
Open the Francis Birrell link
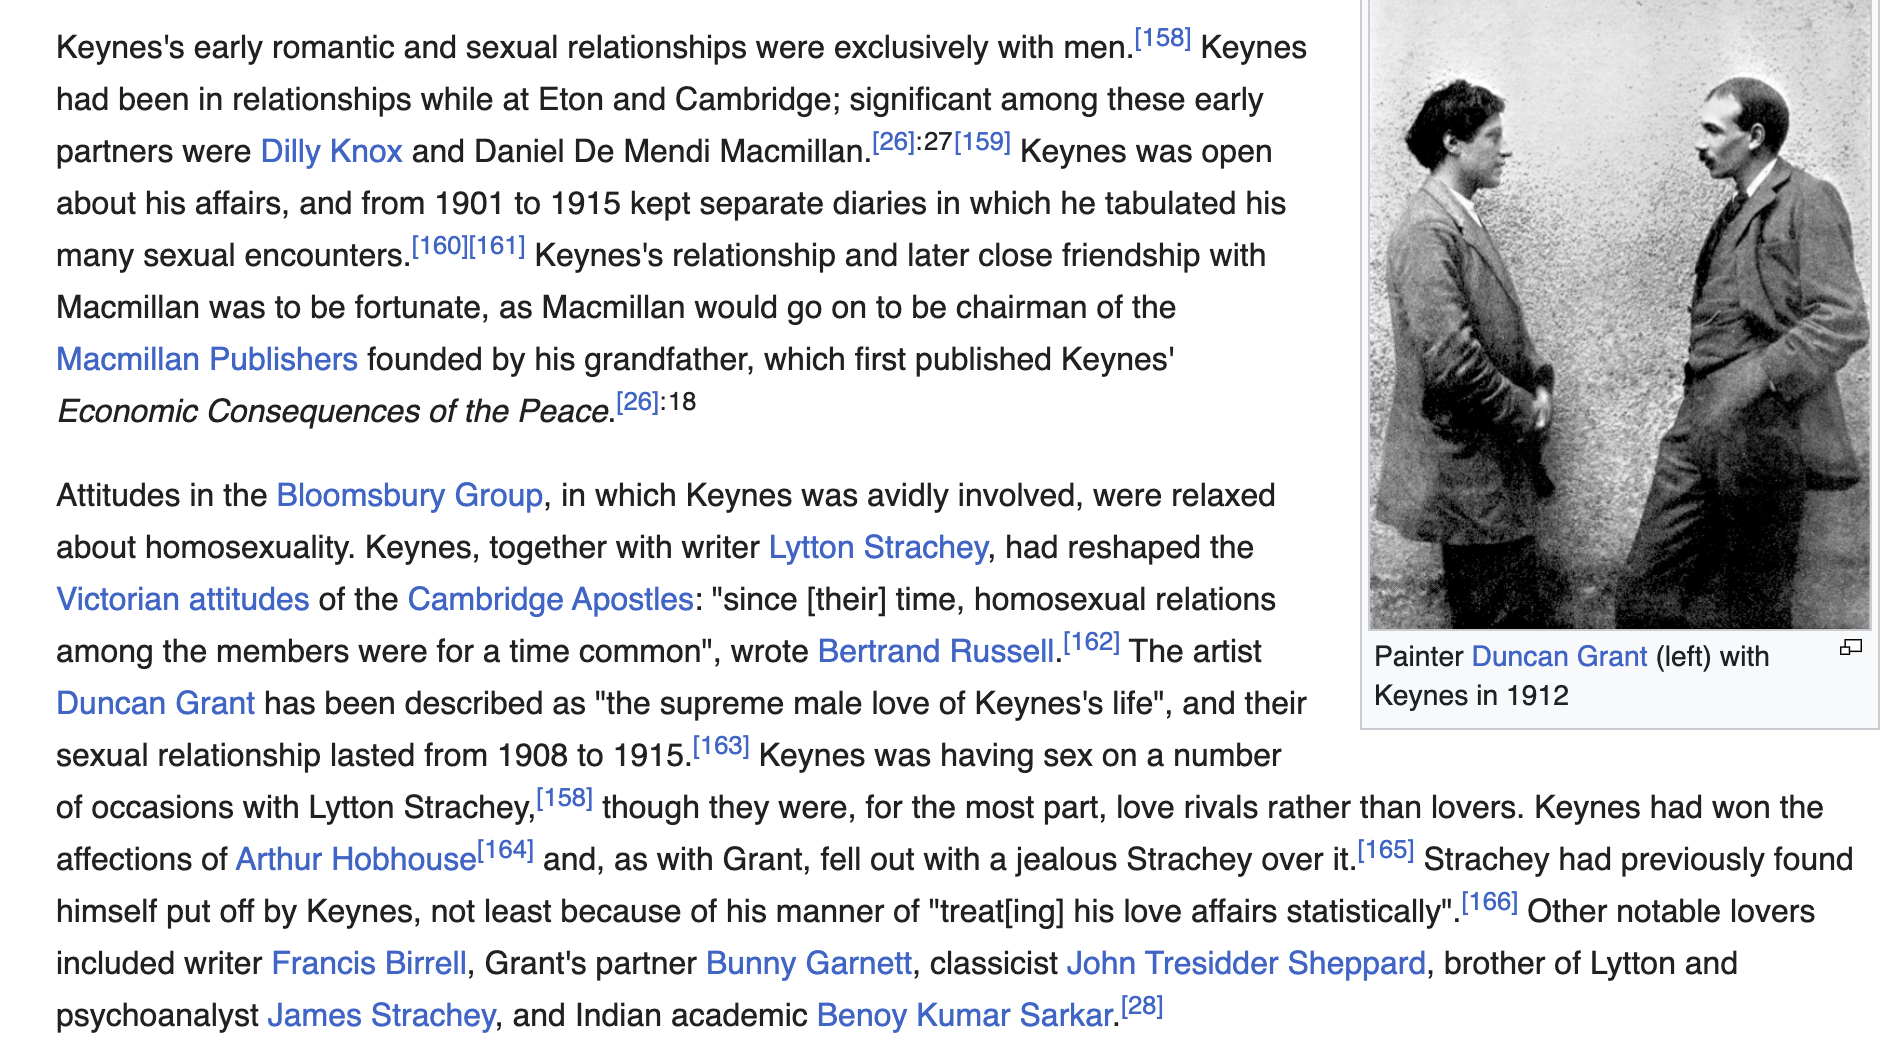[369, 964]
